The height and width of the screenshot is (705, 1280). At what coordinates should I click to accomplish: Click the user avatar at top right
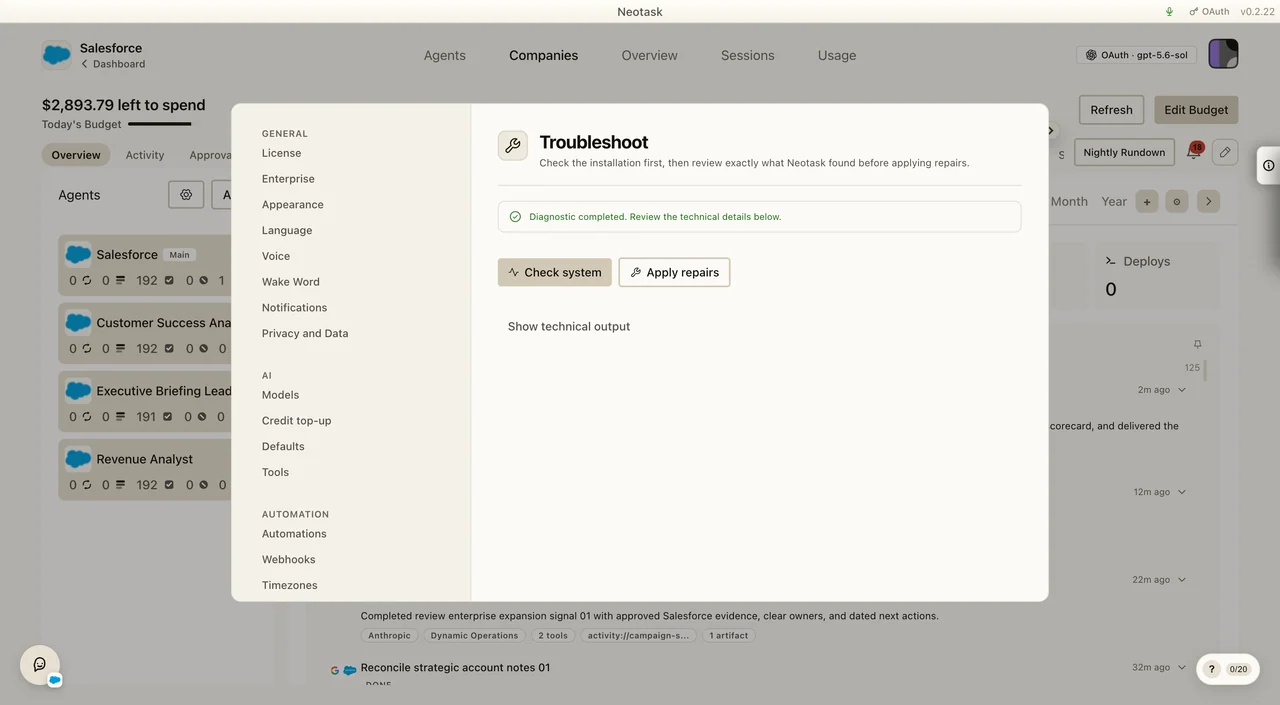pyautogui.click(x=1223, y=54)
